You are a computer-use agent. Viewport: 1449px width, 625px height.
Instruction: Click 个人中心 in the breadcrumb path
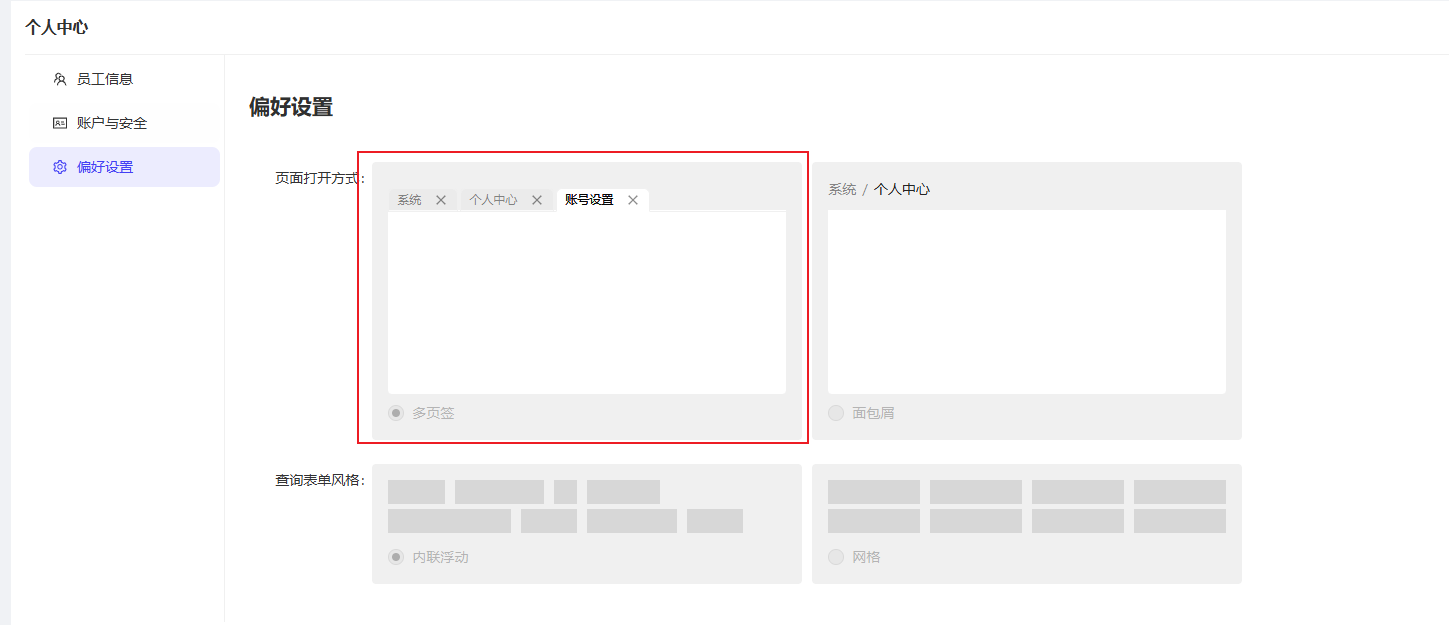901,189
